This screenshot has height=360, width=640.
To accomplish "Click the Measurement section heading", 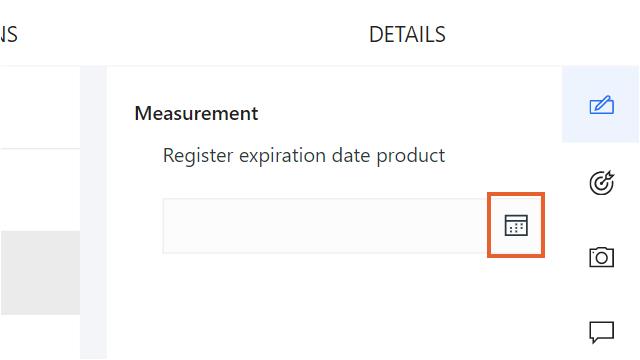I will 196,113.
